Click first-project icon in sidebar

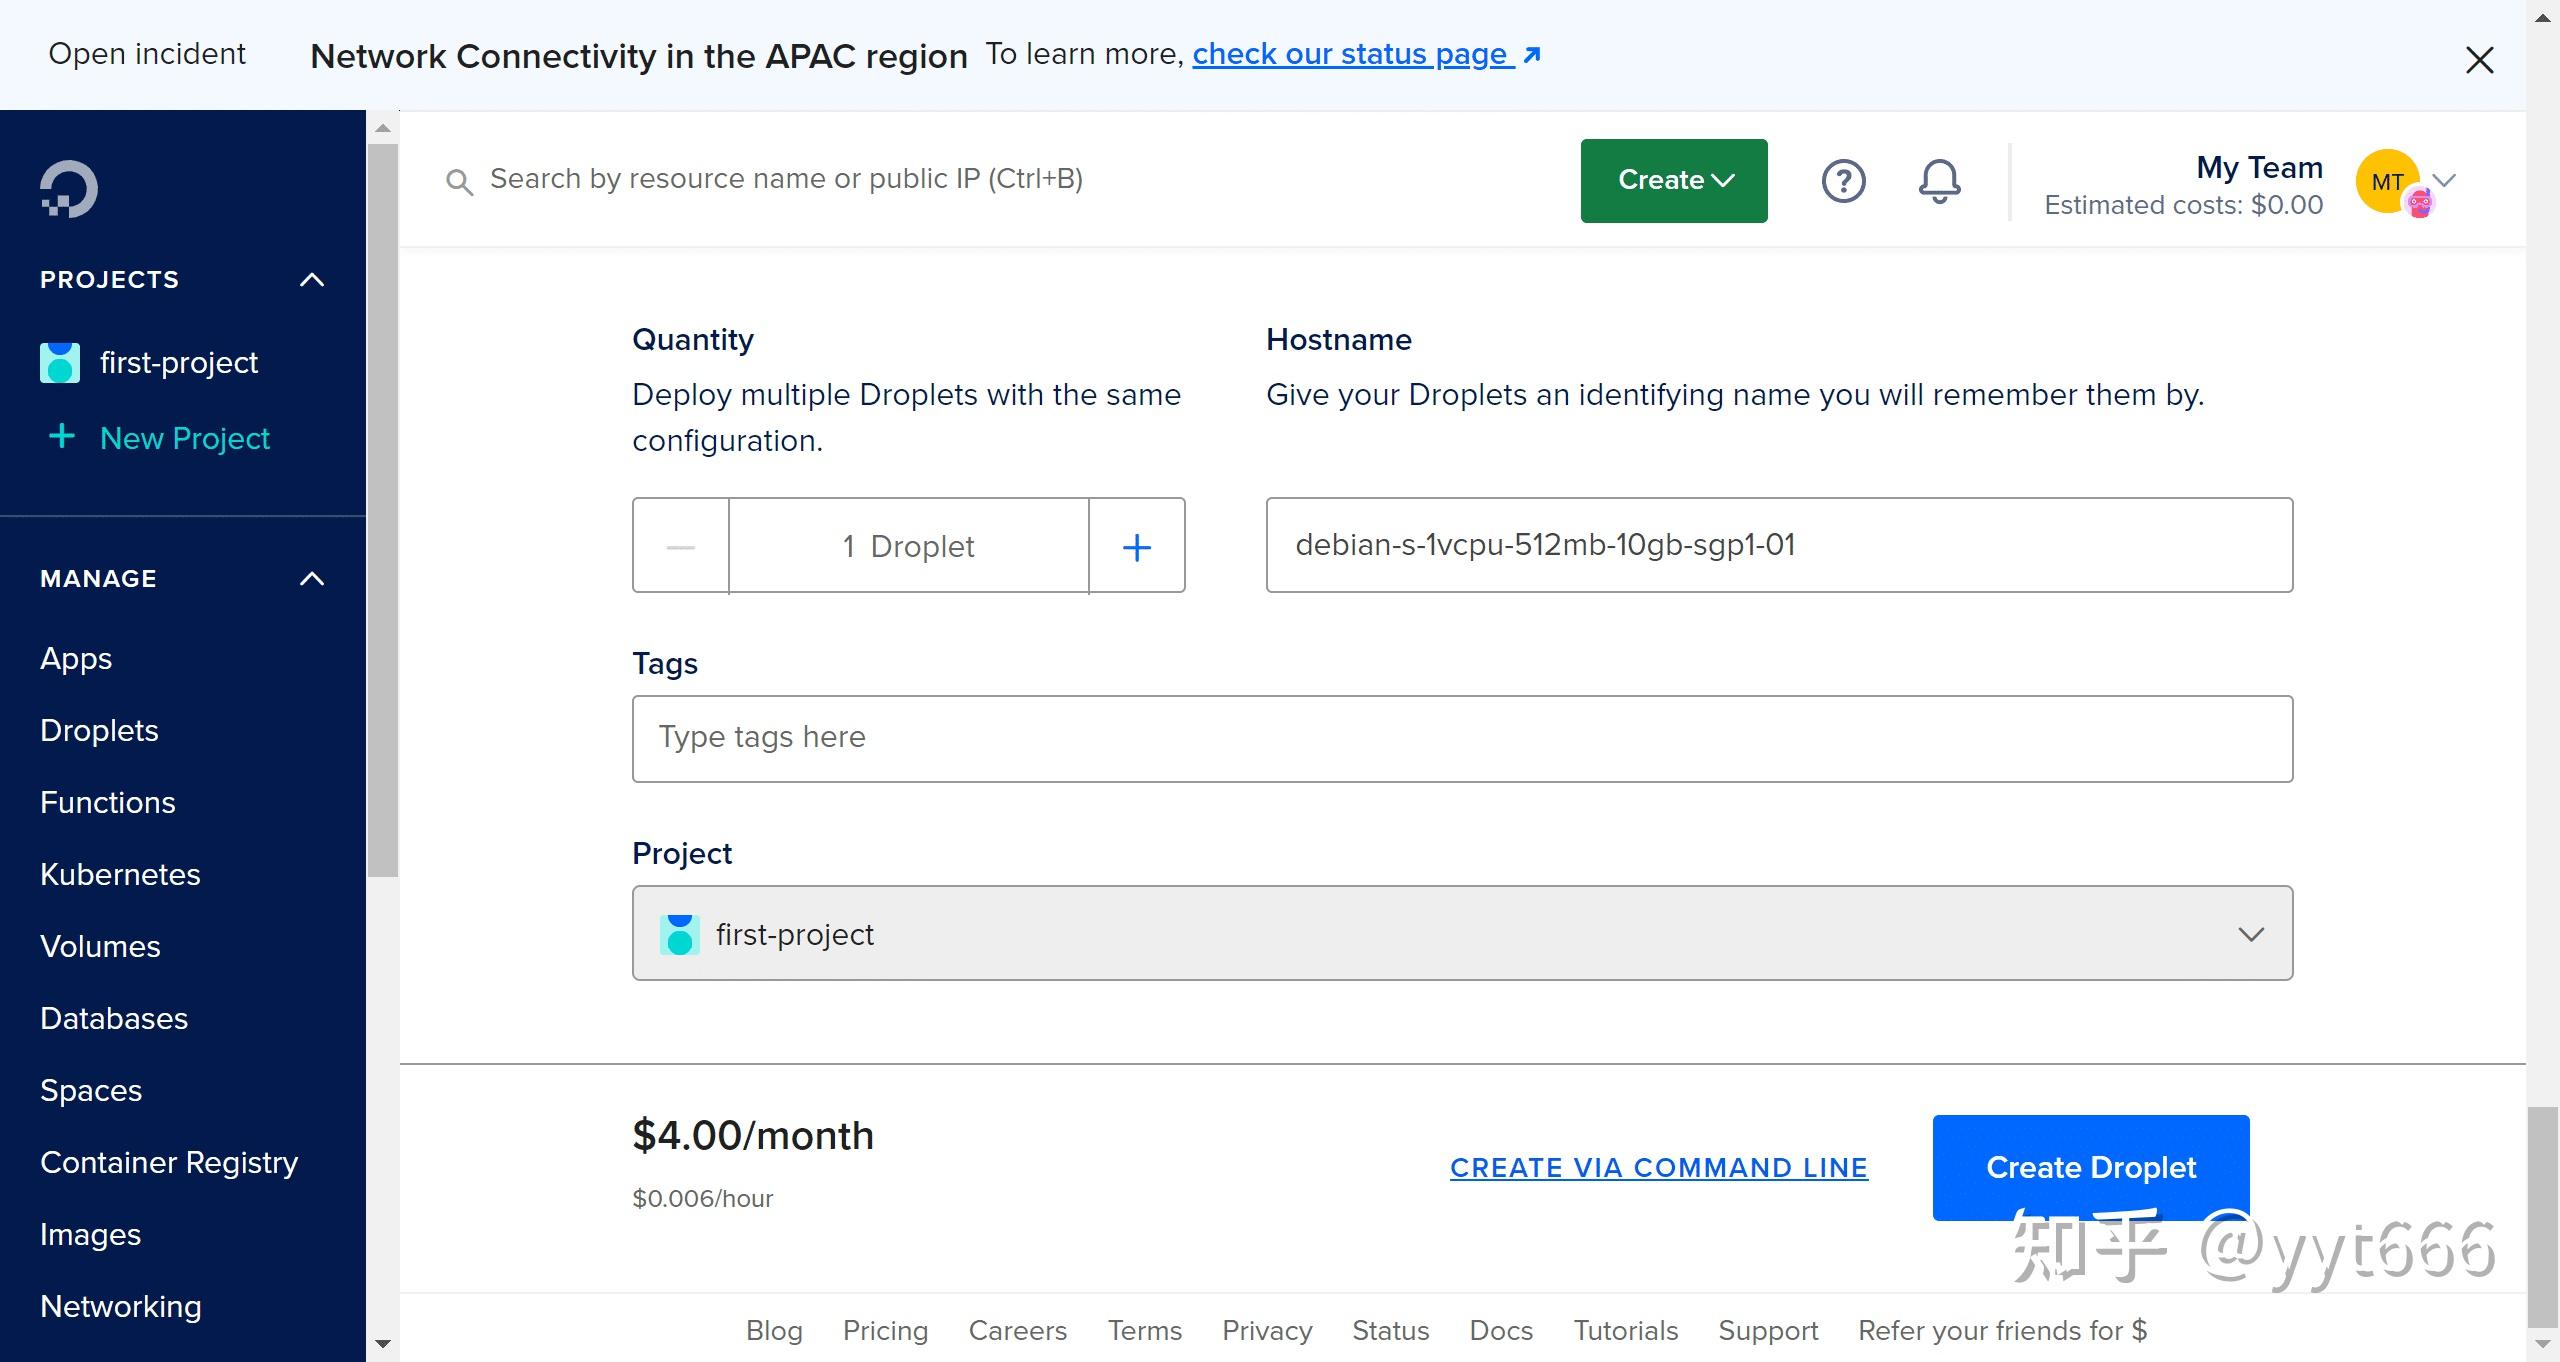[x=60, y=362]
